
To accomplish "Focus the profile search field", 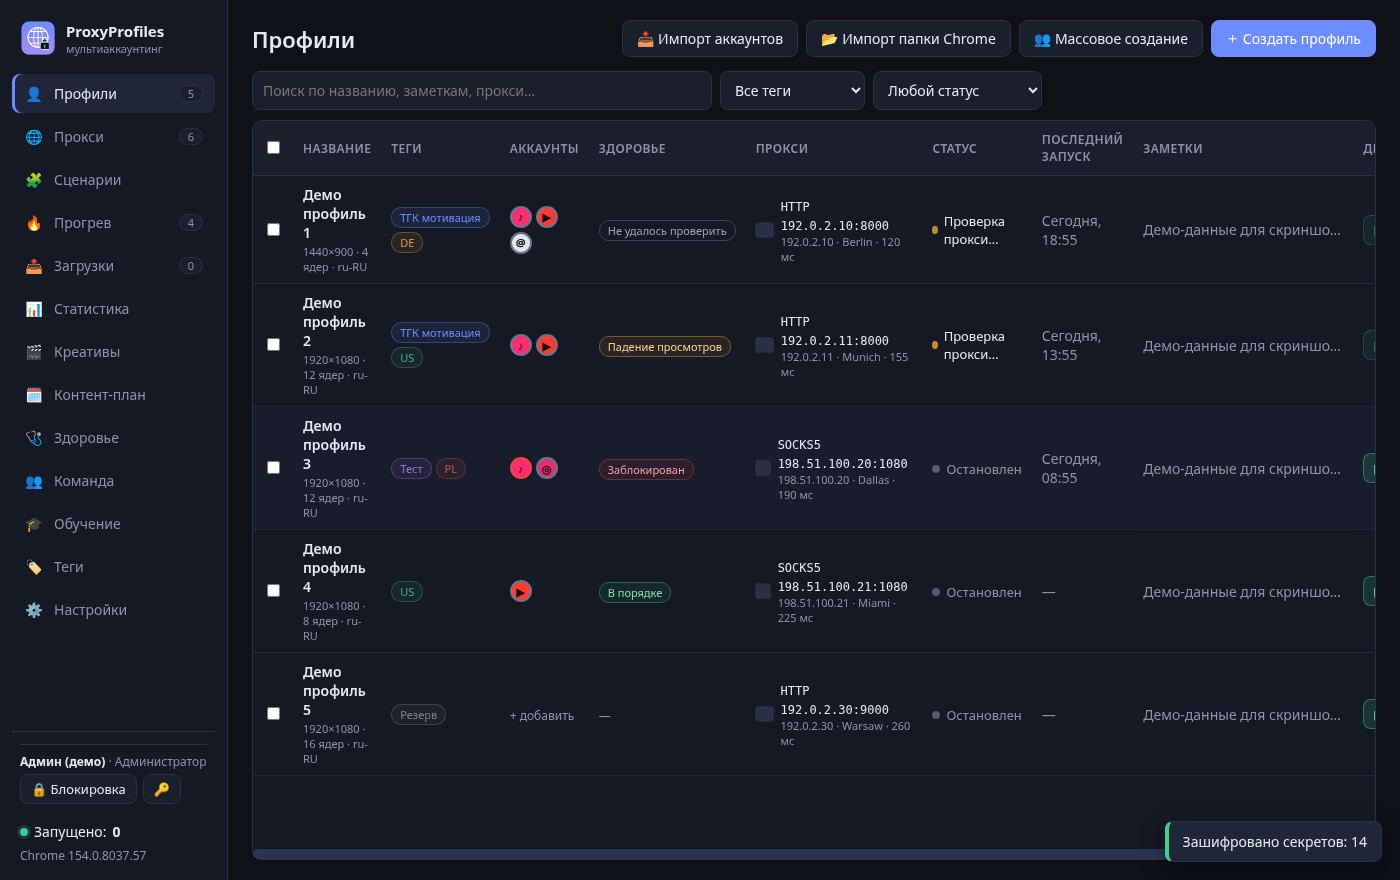I will 482,91.
